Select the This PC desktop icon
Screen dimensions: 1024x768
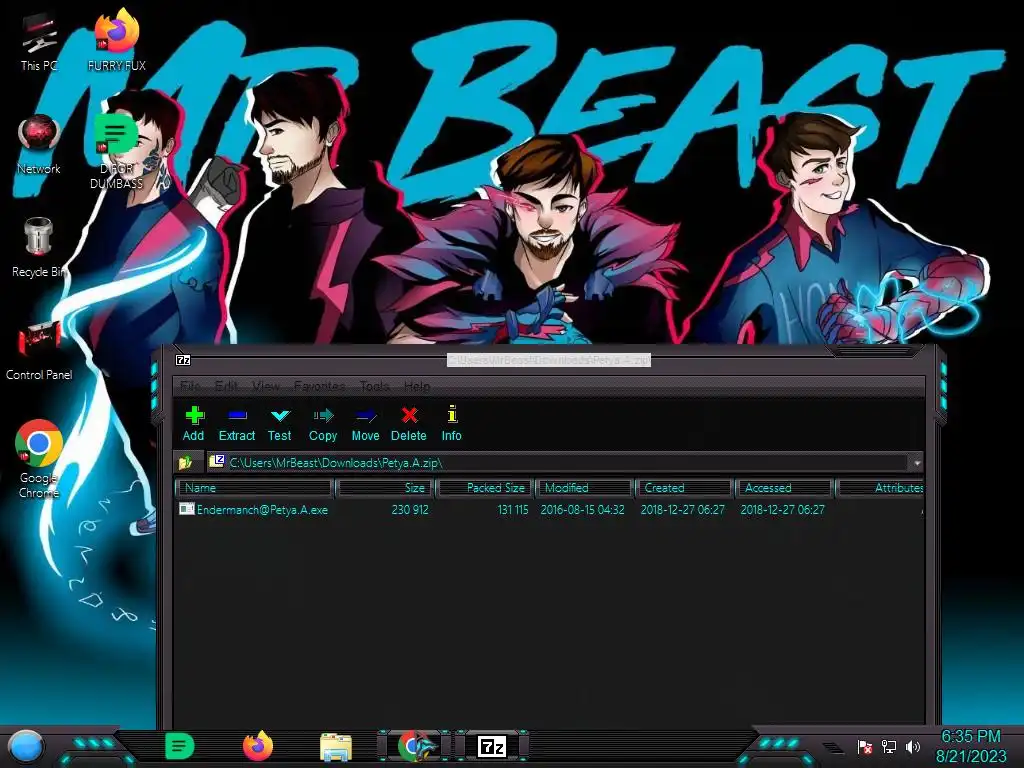point(39,42)
